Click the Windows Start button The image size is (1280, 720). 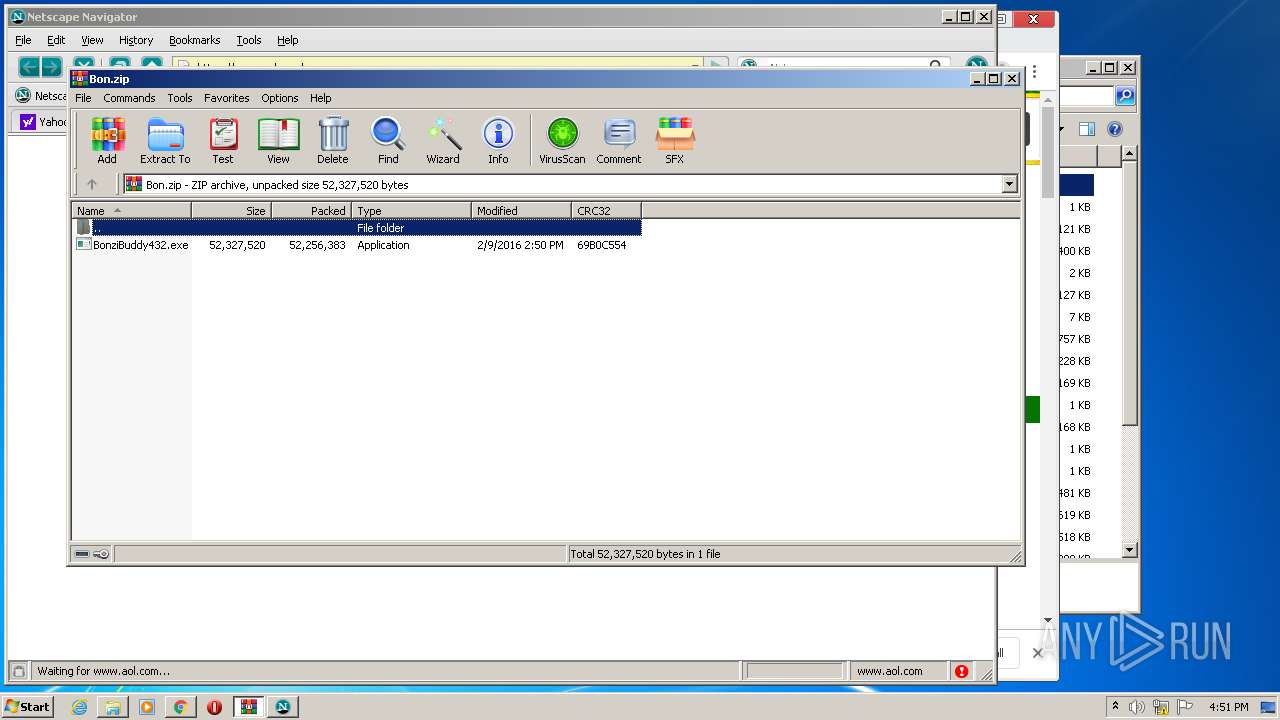[x=28, y=707]
